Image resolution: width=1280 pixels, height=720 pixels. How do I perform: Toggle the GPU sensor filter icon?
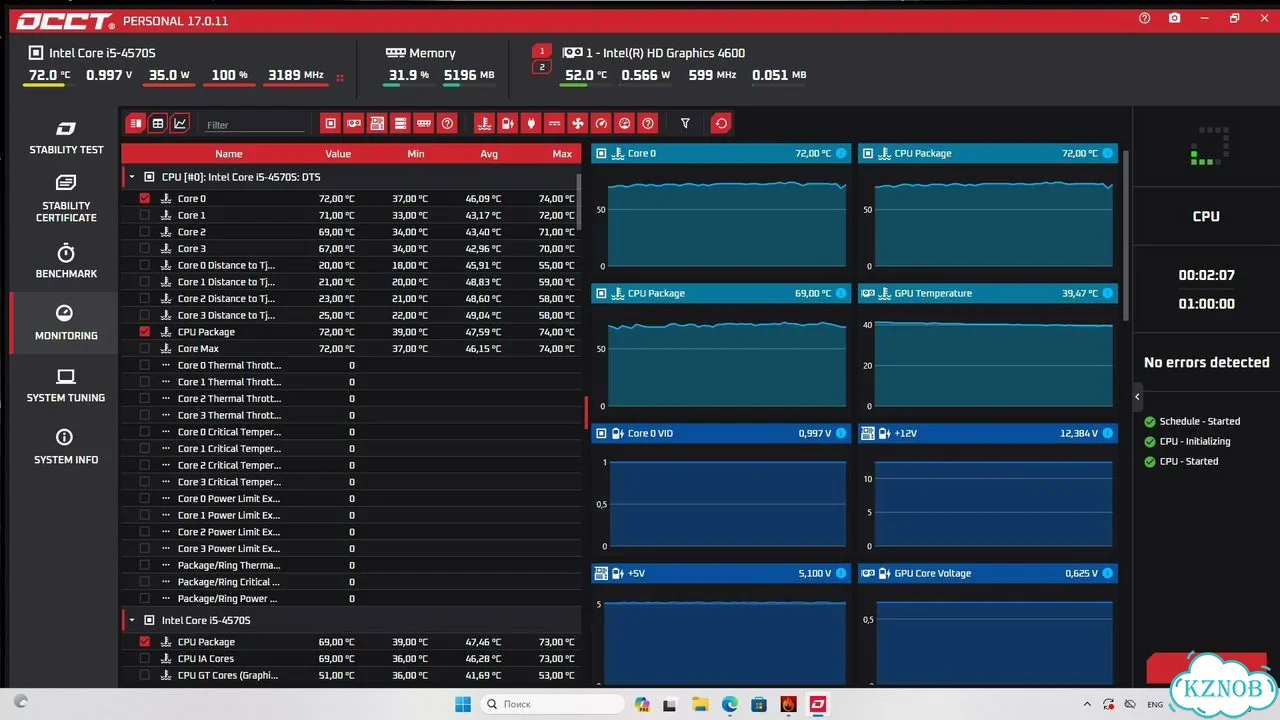tap(353, 123)
